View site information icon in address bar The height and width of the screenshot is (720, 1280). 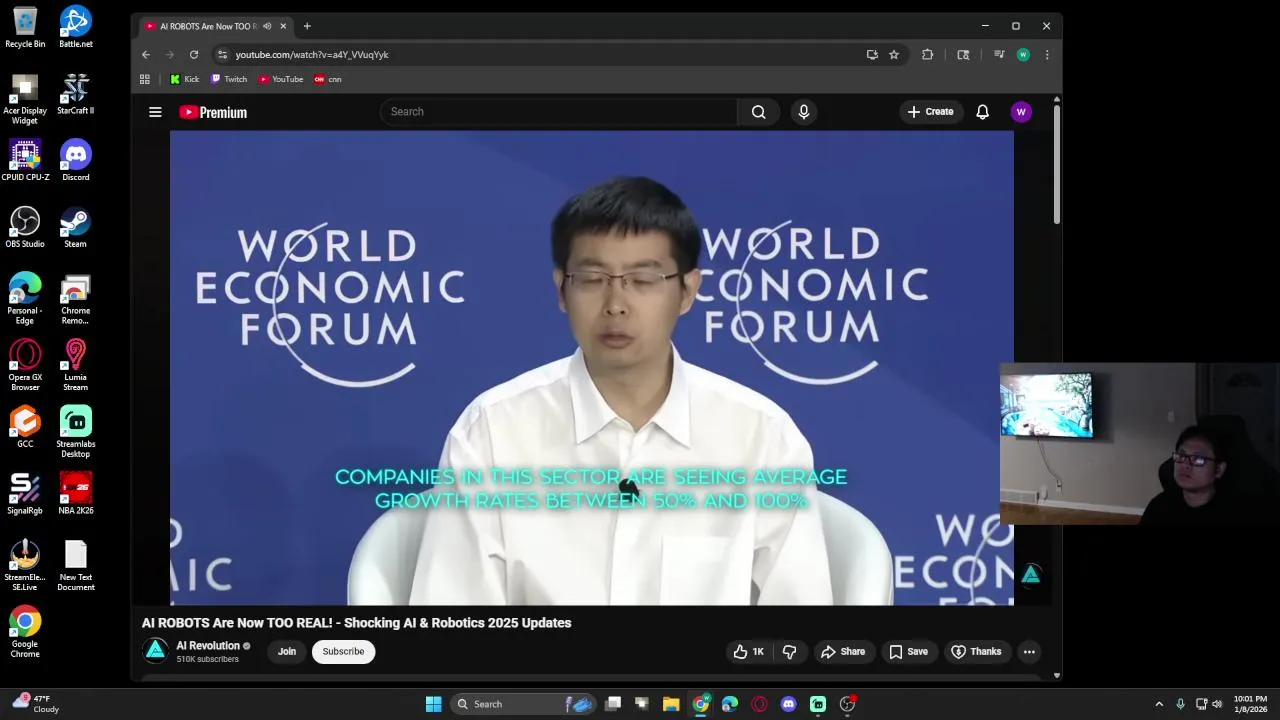(x=222, y=55)
